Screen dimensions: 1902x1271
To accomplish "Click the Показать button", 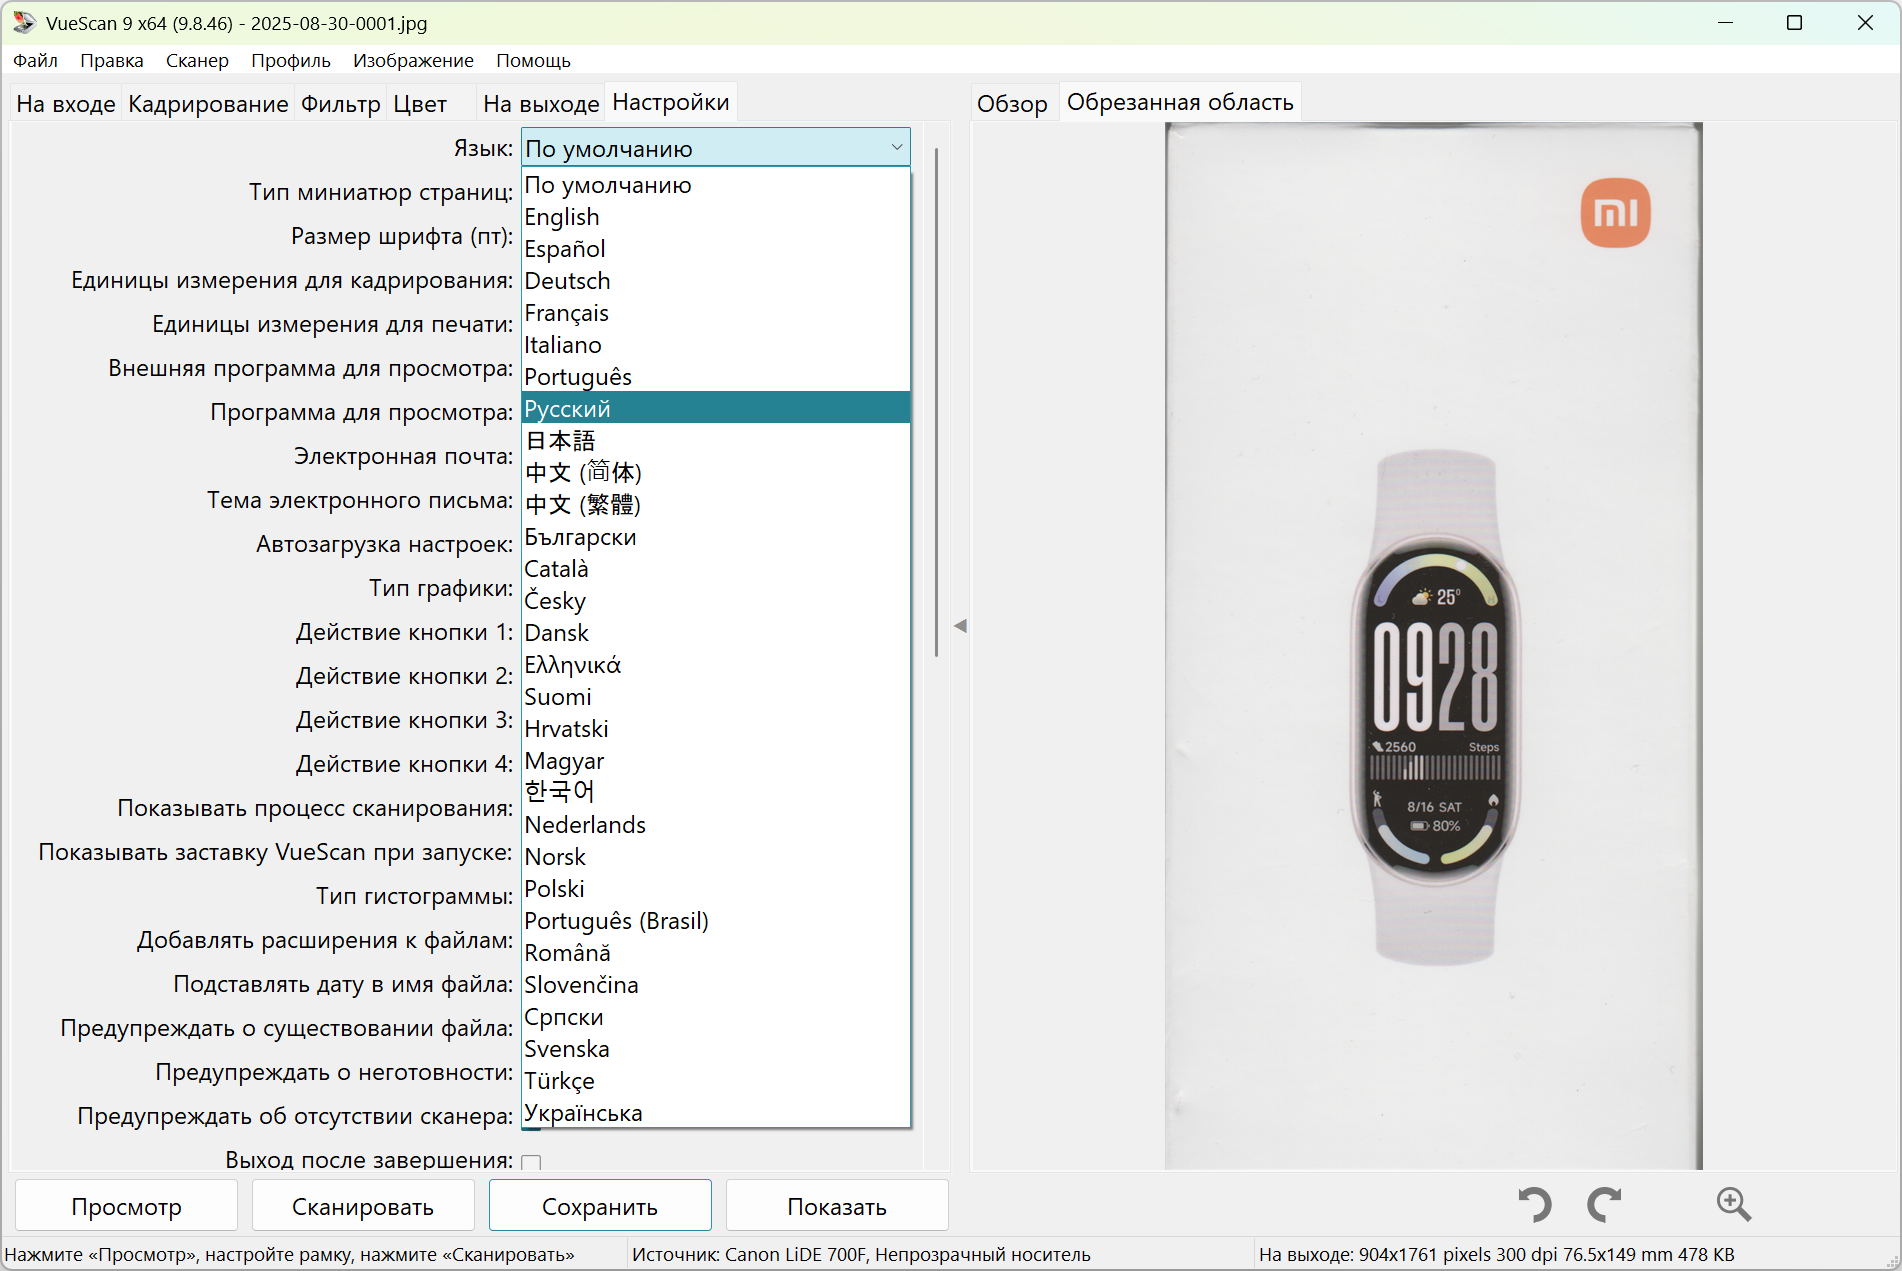I will (837, 1206).
